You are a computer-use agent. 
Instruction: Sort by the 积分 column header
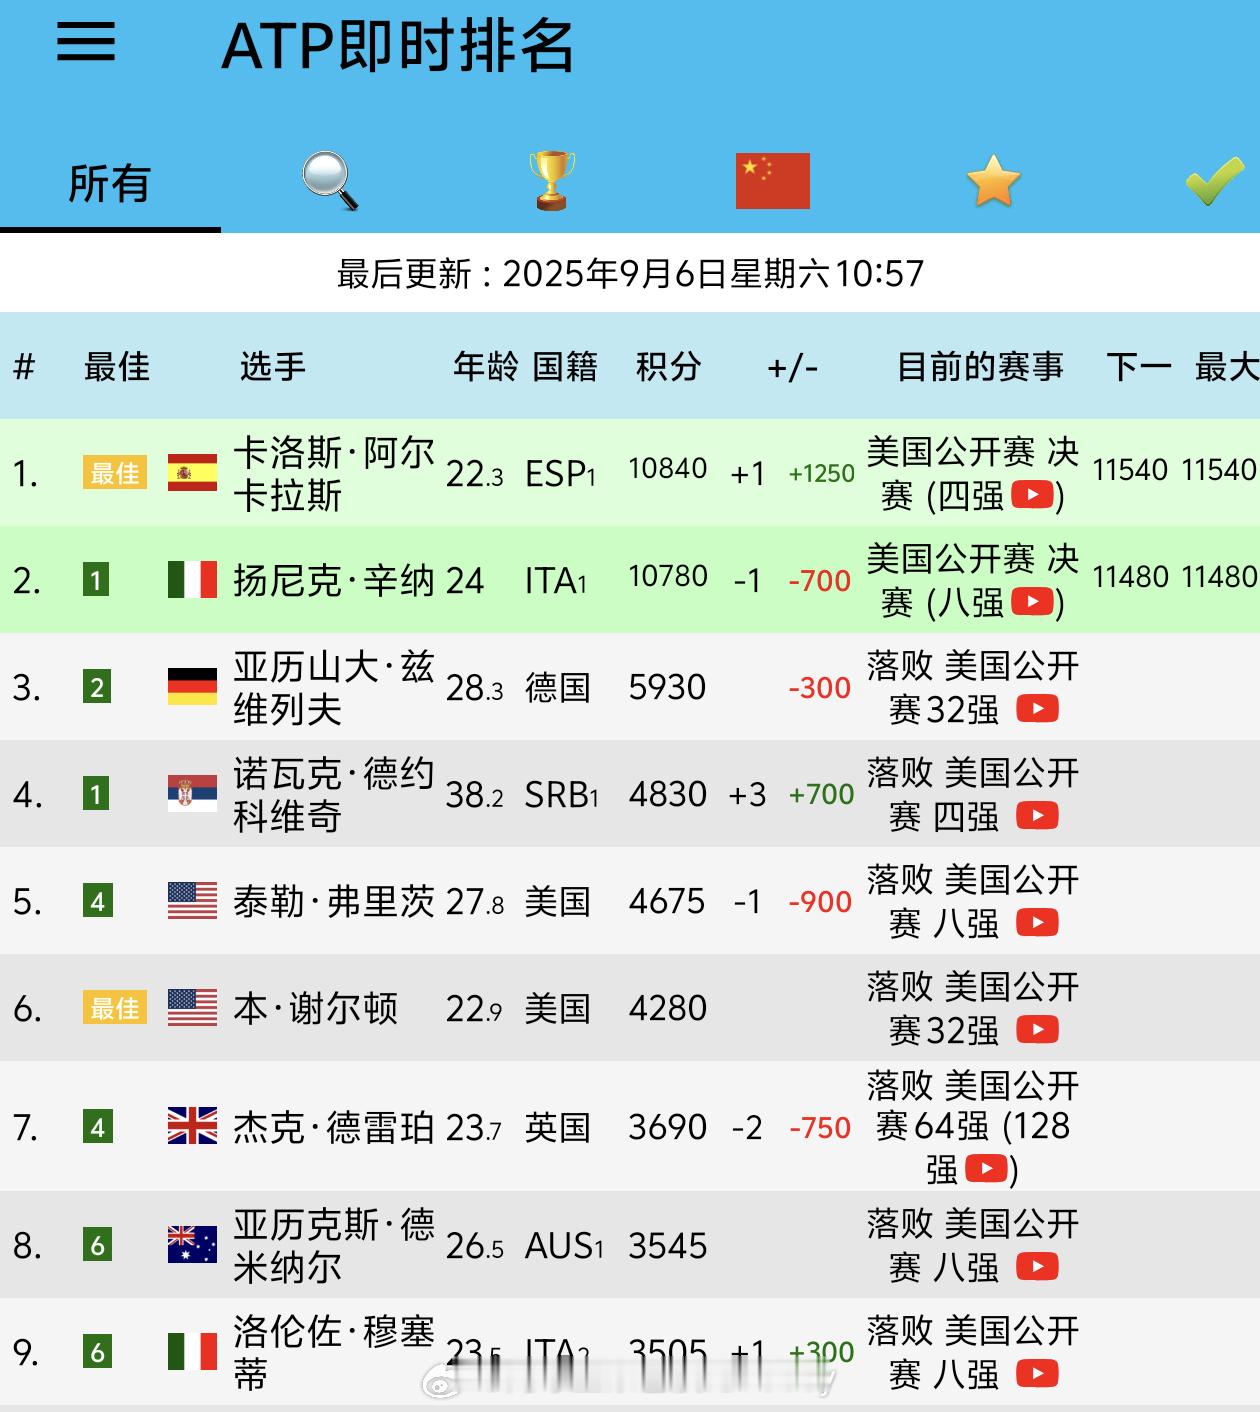point(669,367)
